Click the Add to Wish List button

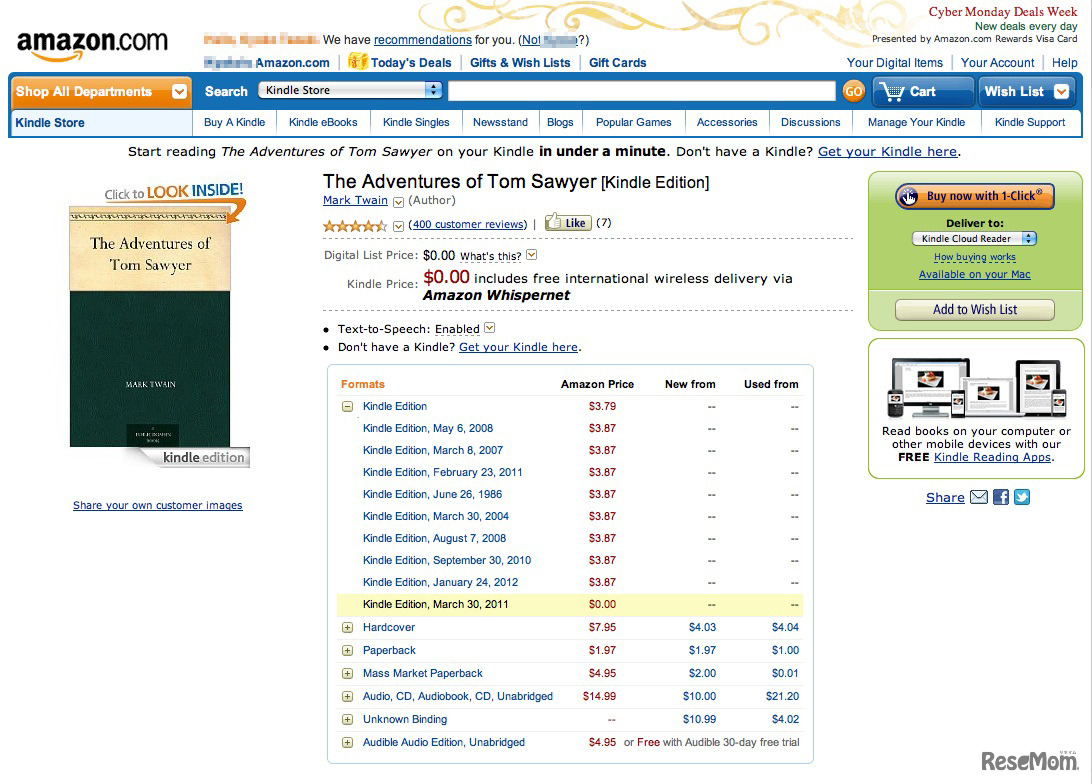[974, 310]
